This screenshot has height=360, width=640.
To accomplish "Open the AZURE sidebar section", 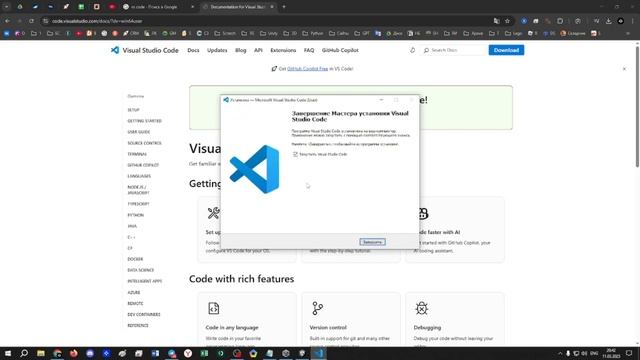I will (x=134, y=293).
